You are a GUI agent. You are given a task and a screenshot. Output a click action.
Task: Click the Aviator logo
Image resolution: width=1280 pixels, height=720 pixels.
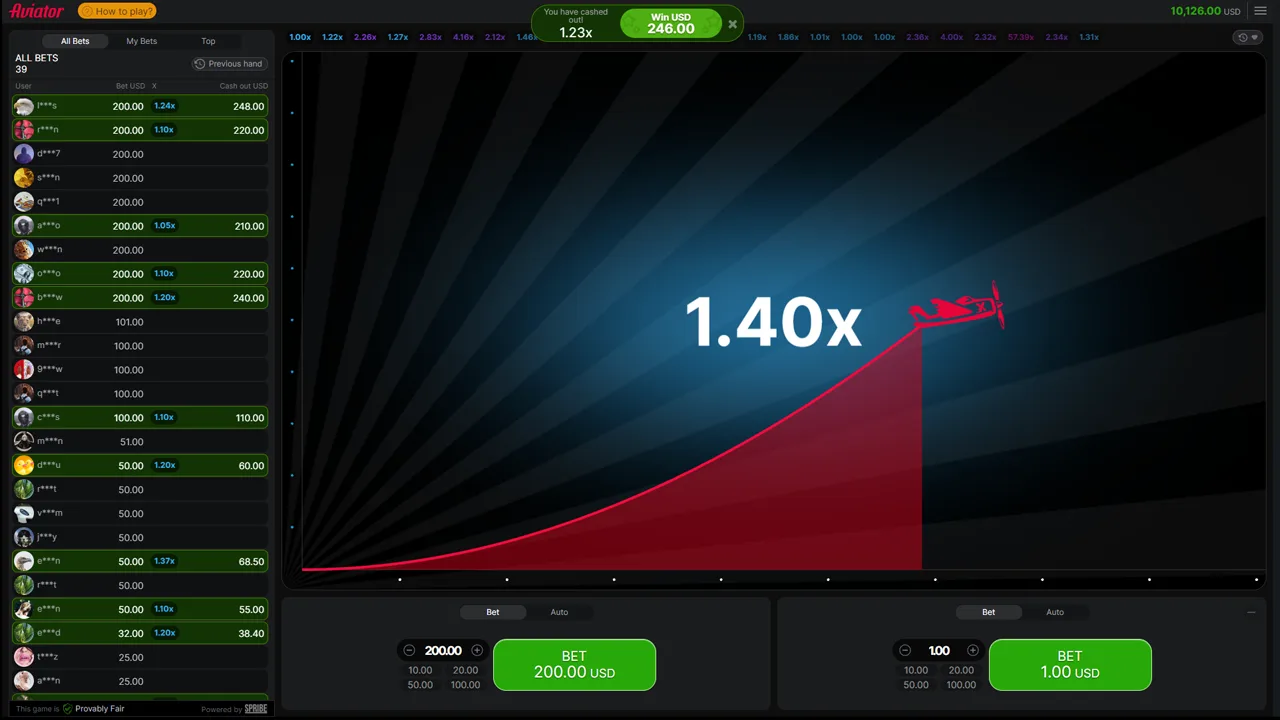[37, 11]
